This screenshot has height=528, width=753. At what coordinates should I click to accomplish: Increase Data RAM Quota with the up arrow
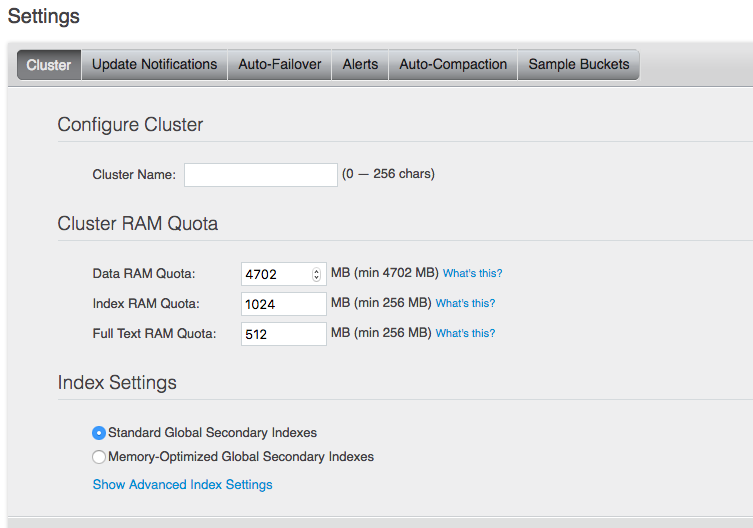317,271
